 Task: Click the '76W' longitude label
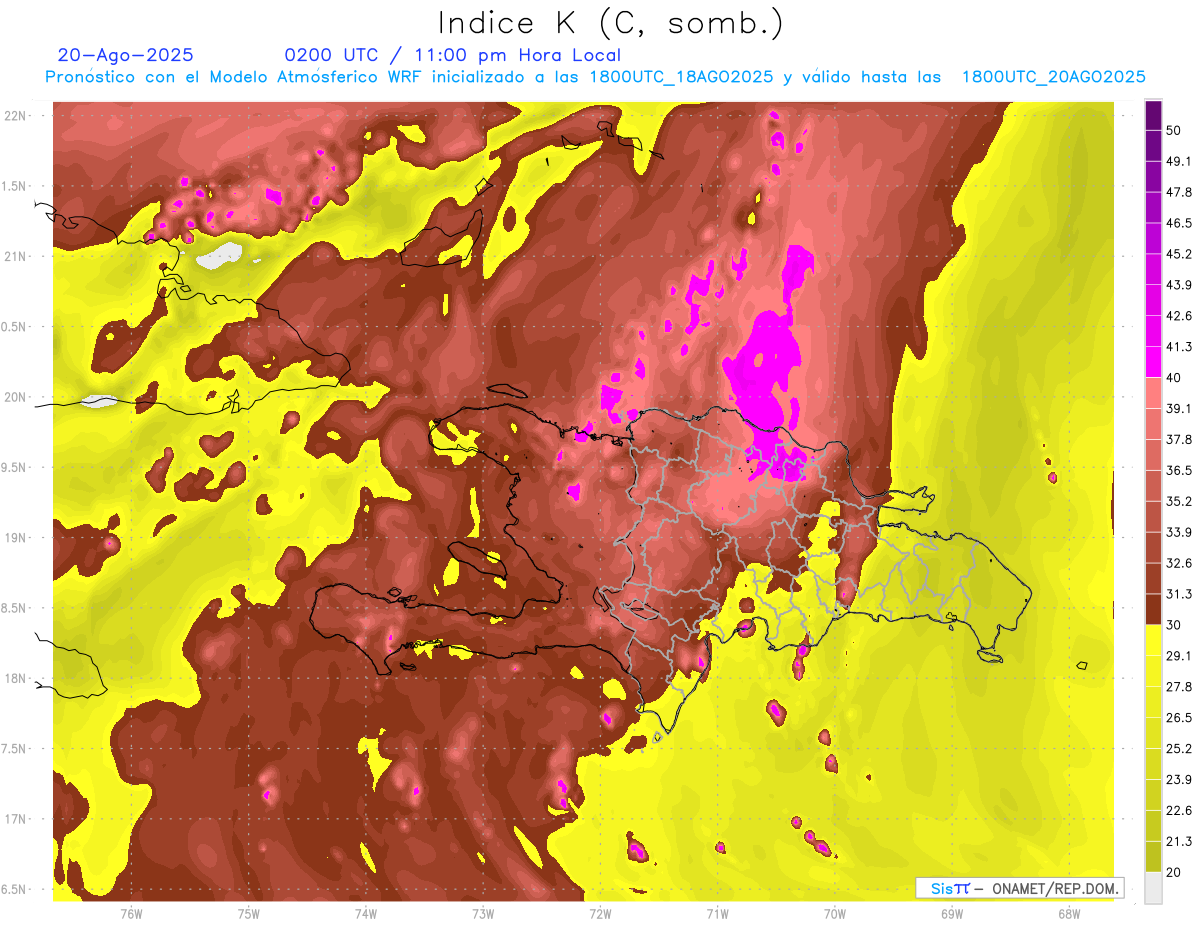pos(131,913)
